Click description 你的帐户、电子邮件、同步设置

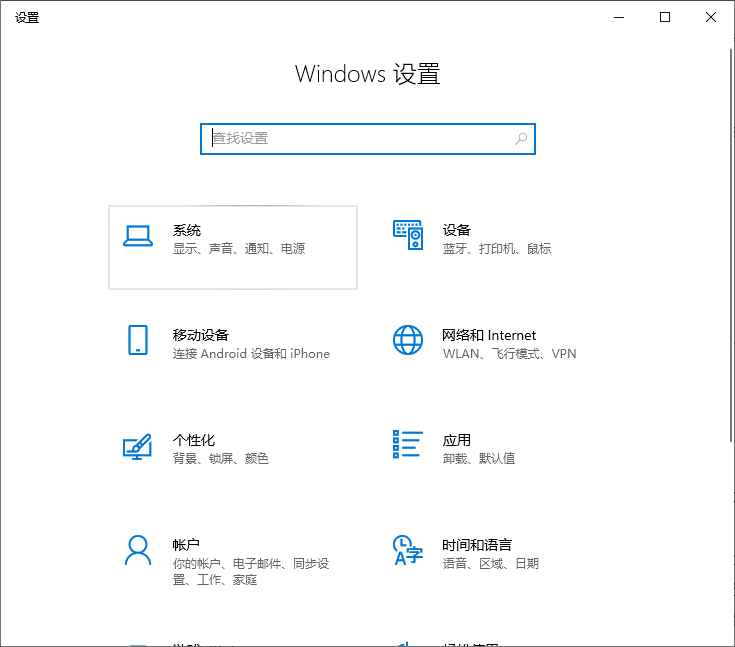[251, 572]
